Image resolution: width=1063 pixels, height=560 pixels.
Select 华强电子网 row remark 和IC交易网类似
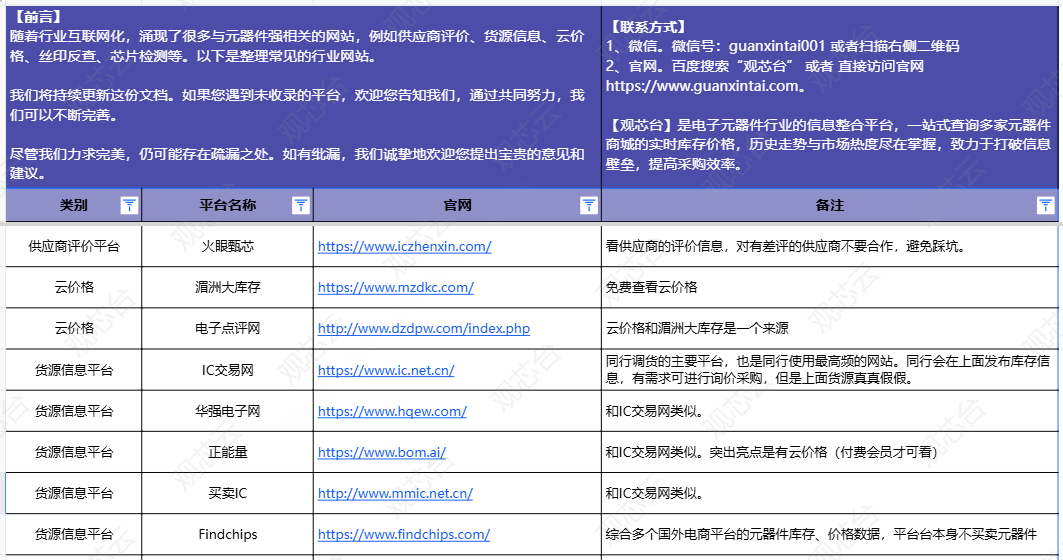[x=830, y=412]
